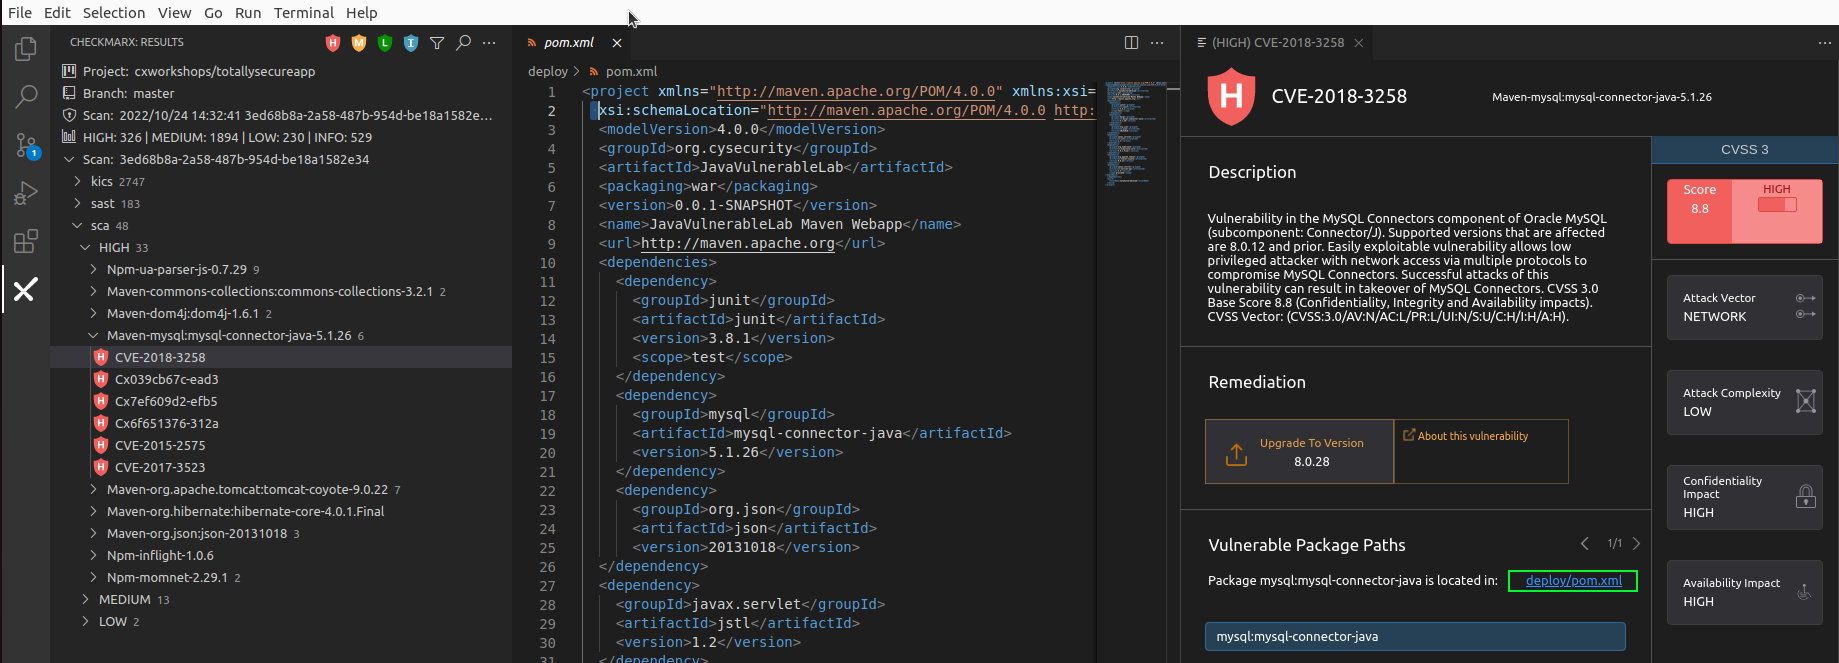The image size is (1839, 663).
Task: Open the Extensions view
Action: coord(26,242)
